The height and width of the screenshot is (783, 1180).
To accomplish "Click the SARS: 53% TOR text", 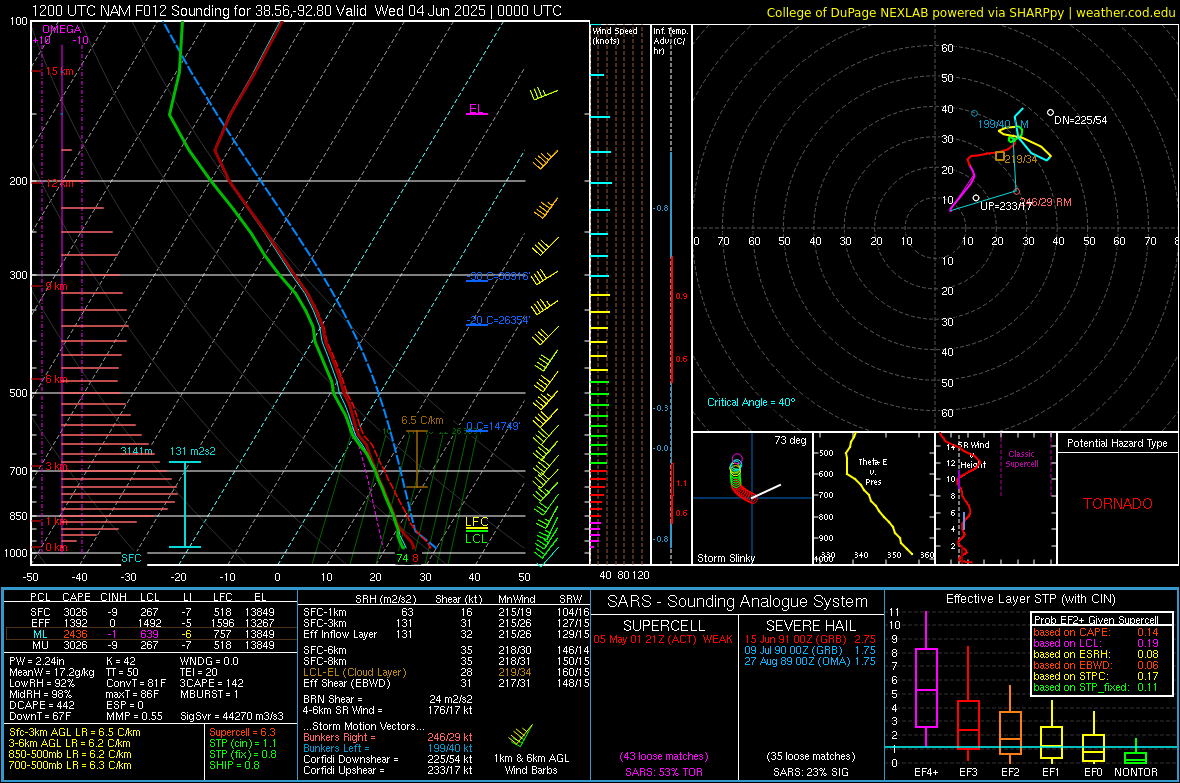I will point(663,772).
